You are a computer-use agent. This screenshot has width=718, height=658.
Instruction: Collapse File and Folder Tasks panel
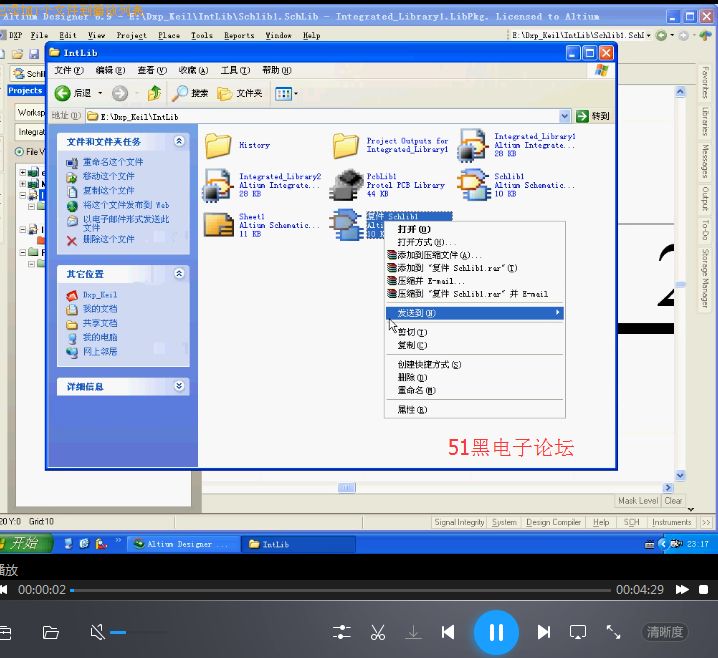click(x=179, y=141)
